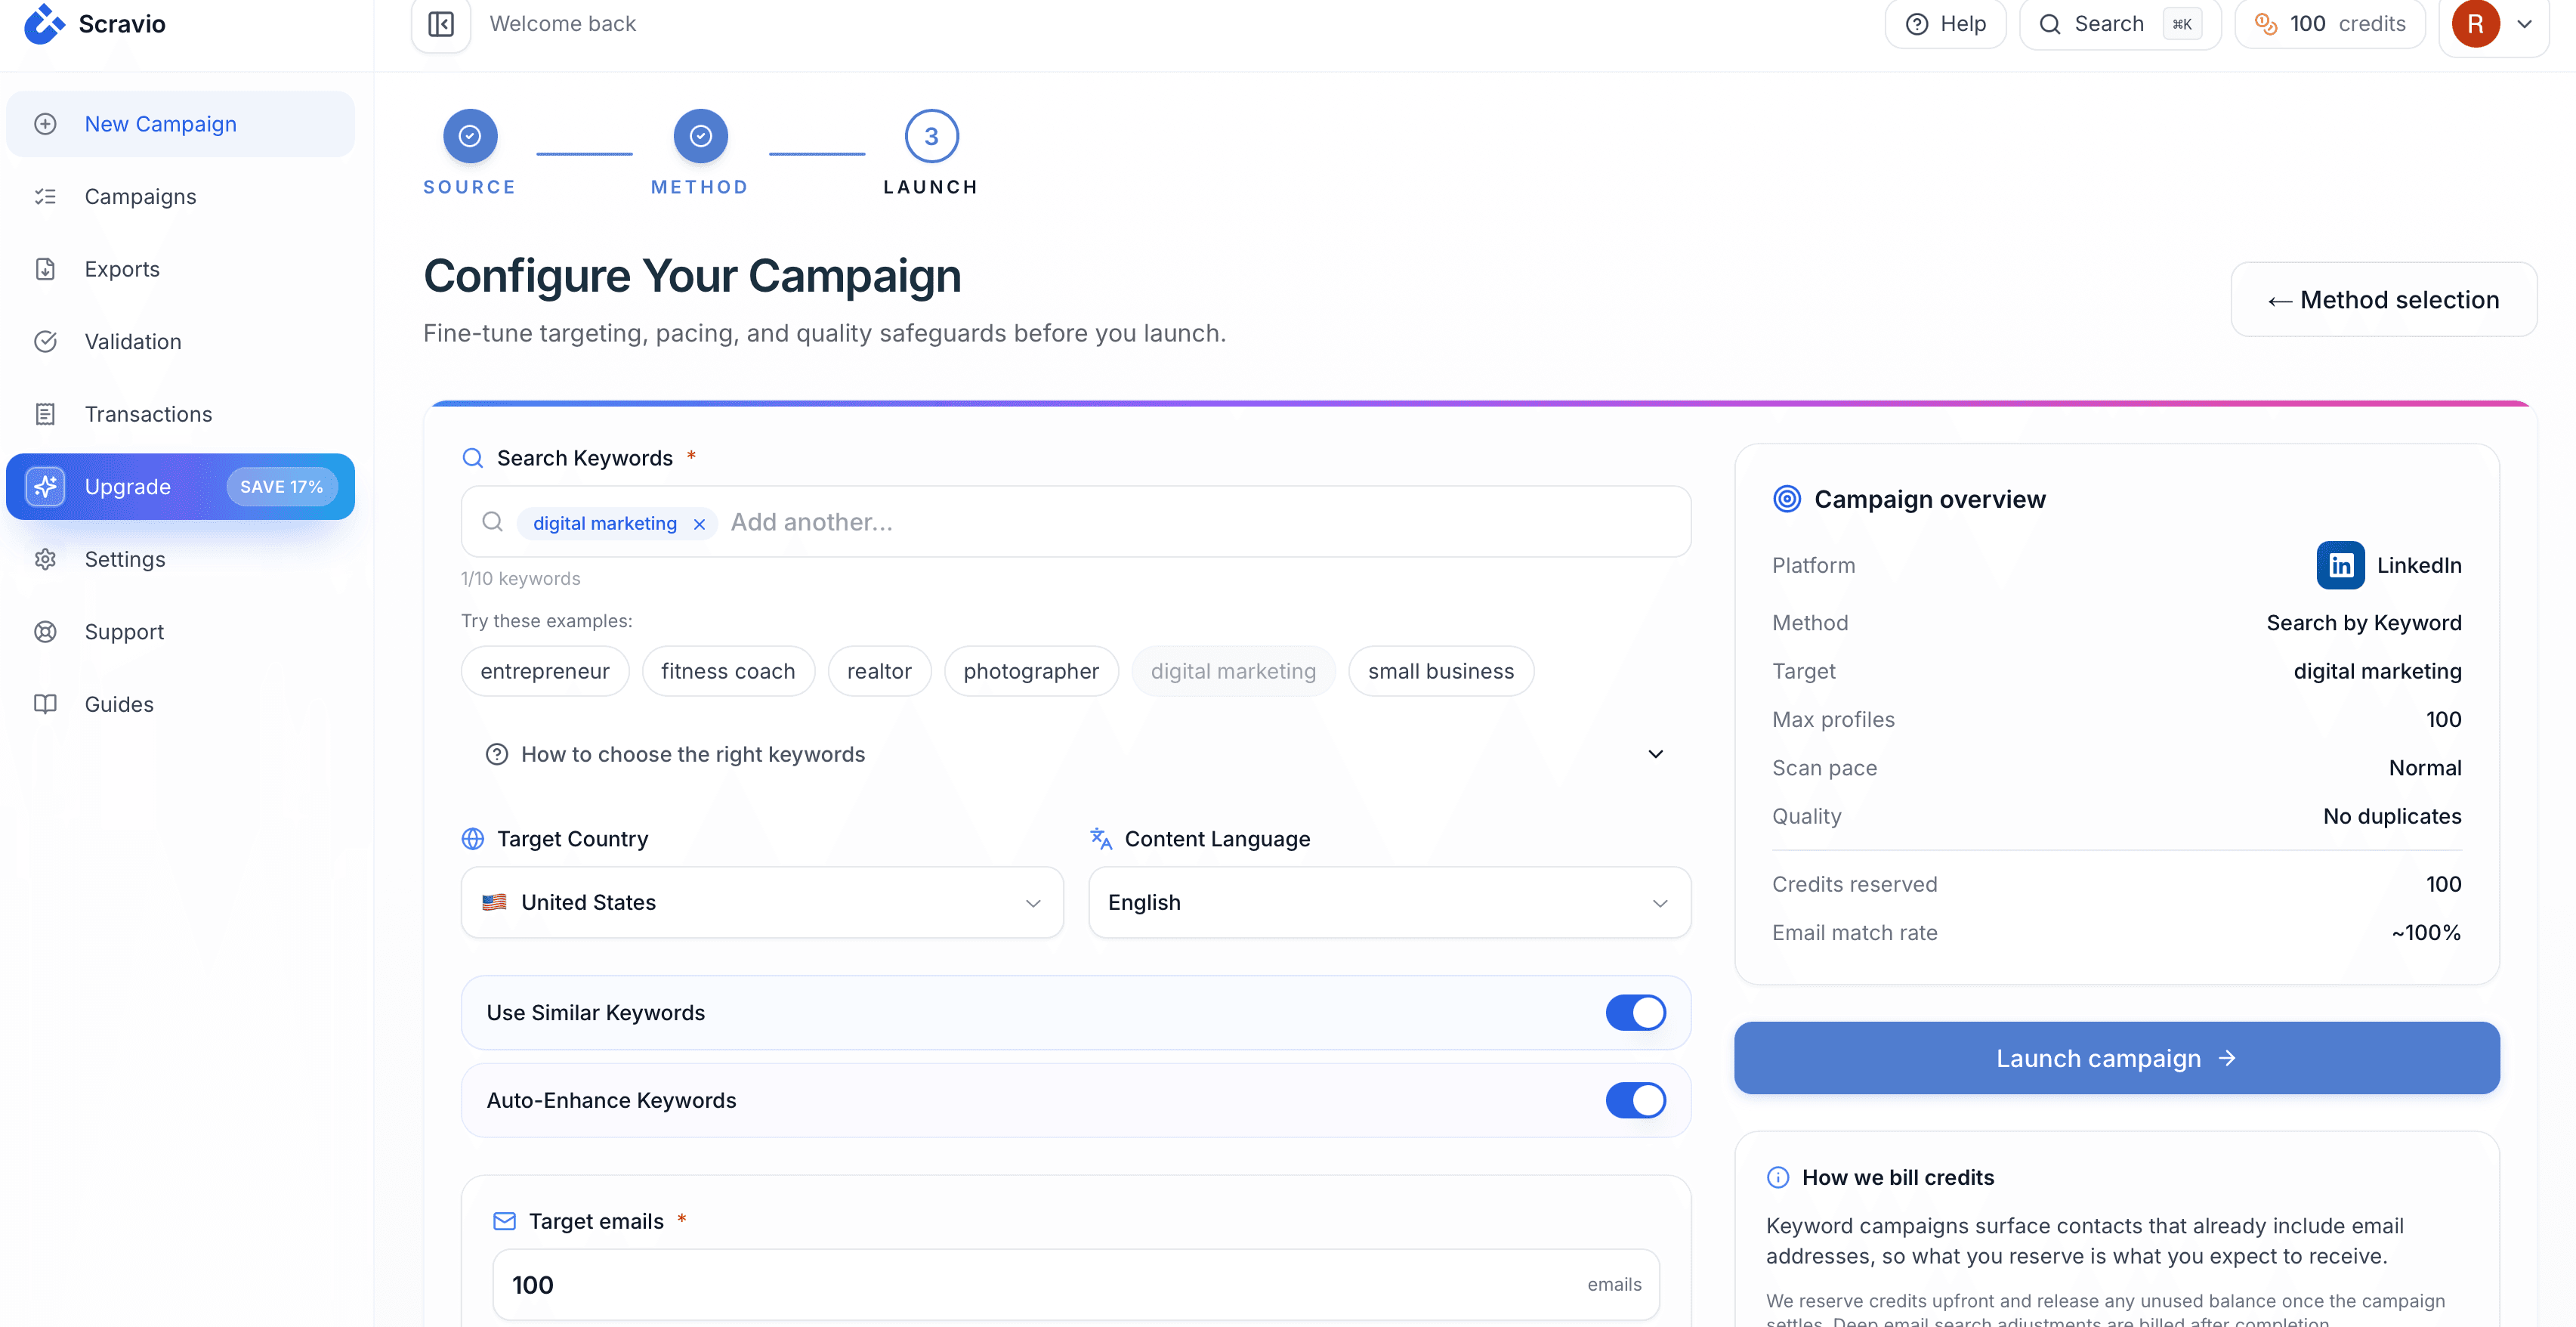Click the Validation check icon
Viewport: 2576px width, 1327px height.
(45, 342)
